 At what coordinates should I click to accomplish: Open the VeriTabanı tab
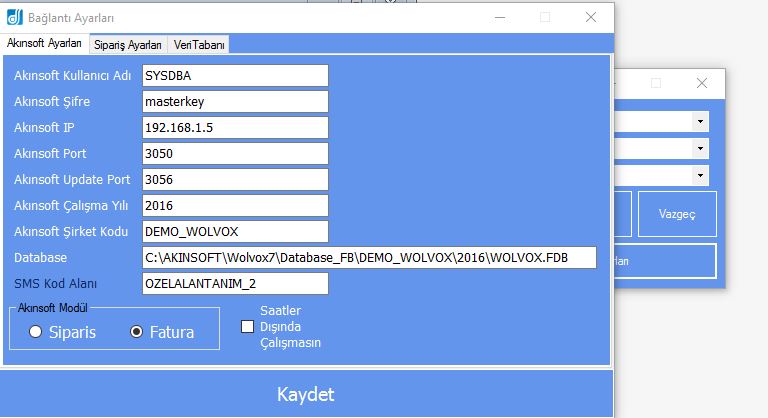[198, 45]
